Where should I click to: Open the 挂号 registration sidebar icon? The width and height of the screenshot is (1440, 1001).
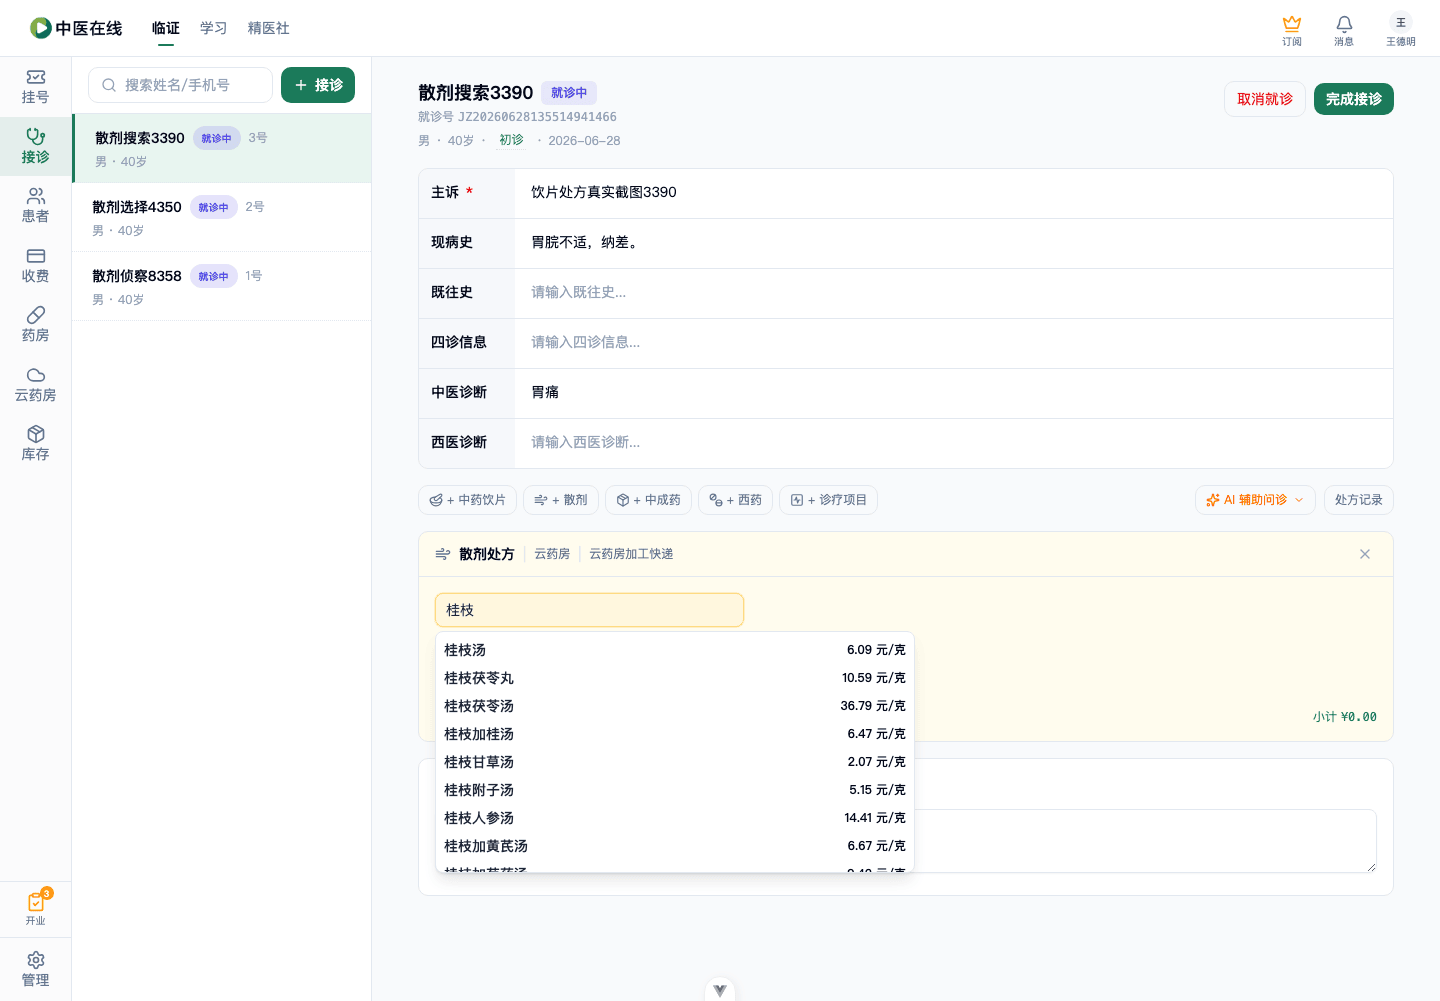point(35,87)
